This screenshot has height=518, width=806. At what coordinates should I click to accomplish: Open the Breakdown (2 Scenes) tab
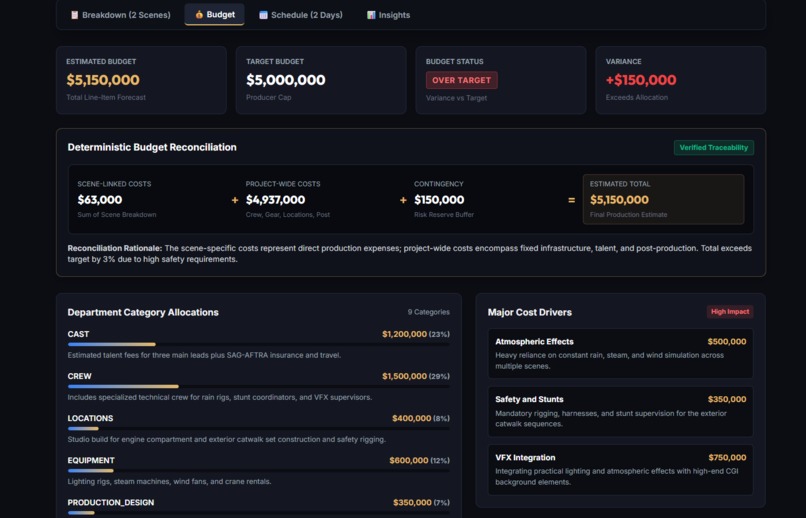(120, 15)
